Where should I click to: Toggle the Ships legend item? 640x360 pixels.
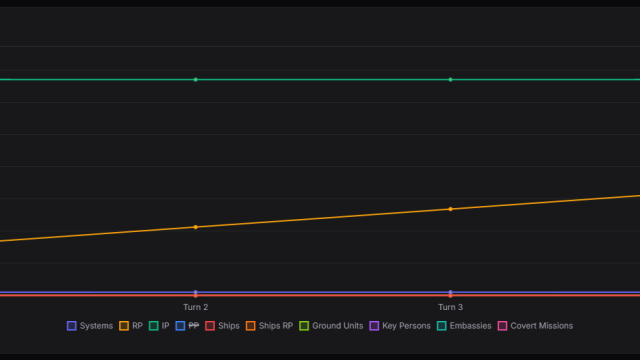222,326
